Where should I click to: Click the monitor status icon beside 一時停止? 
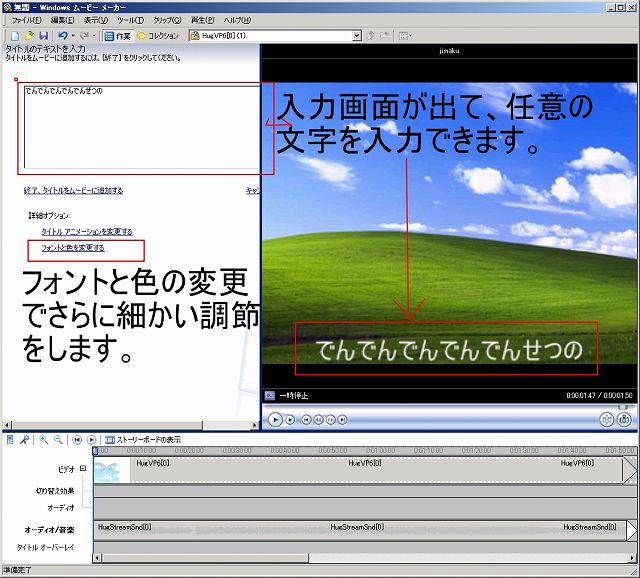270,395
